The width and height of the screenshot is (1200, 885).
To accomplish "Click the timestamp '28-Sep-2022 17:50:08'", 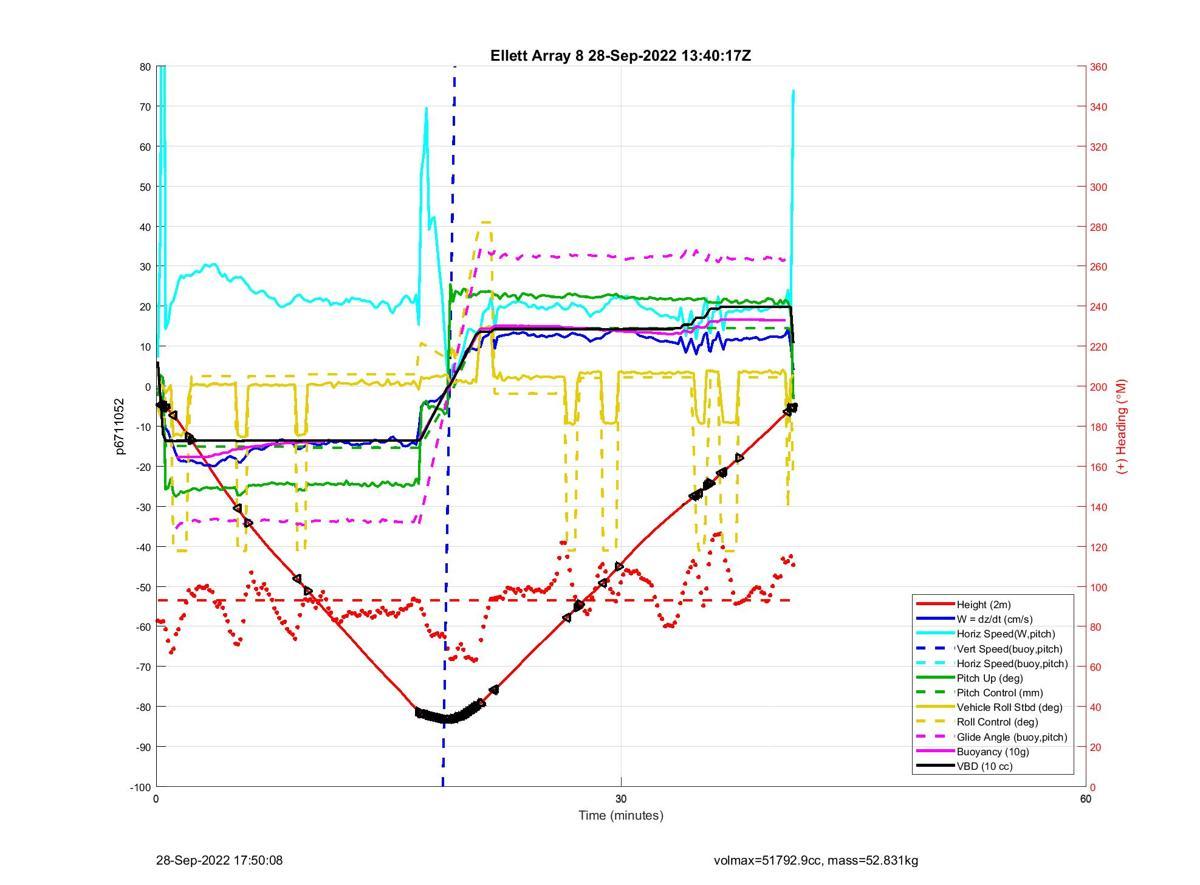I will pyautogui.click(x=219, y=860).
